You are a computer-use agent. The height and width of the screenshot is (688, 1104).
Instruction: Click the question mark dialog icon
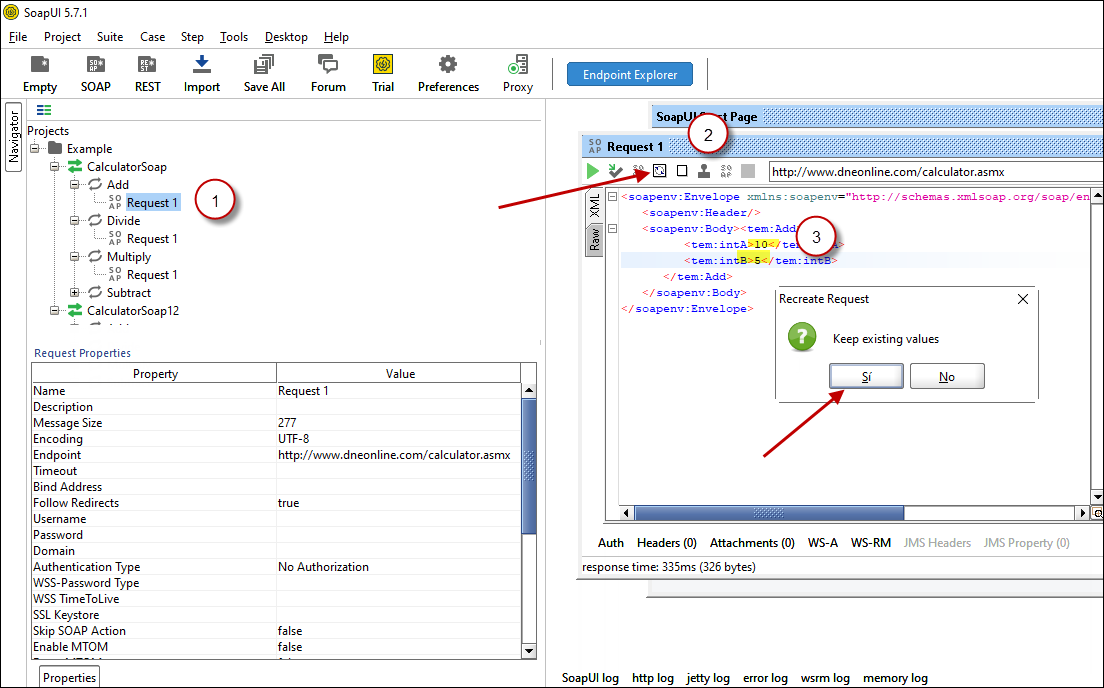pyautogui.click(x=802, y=337)
